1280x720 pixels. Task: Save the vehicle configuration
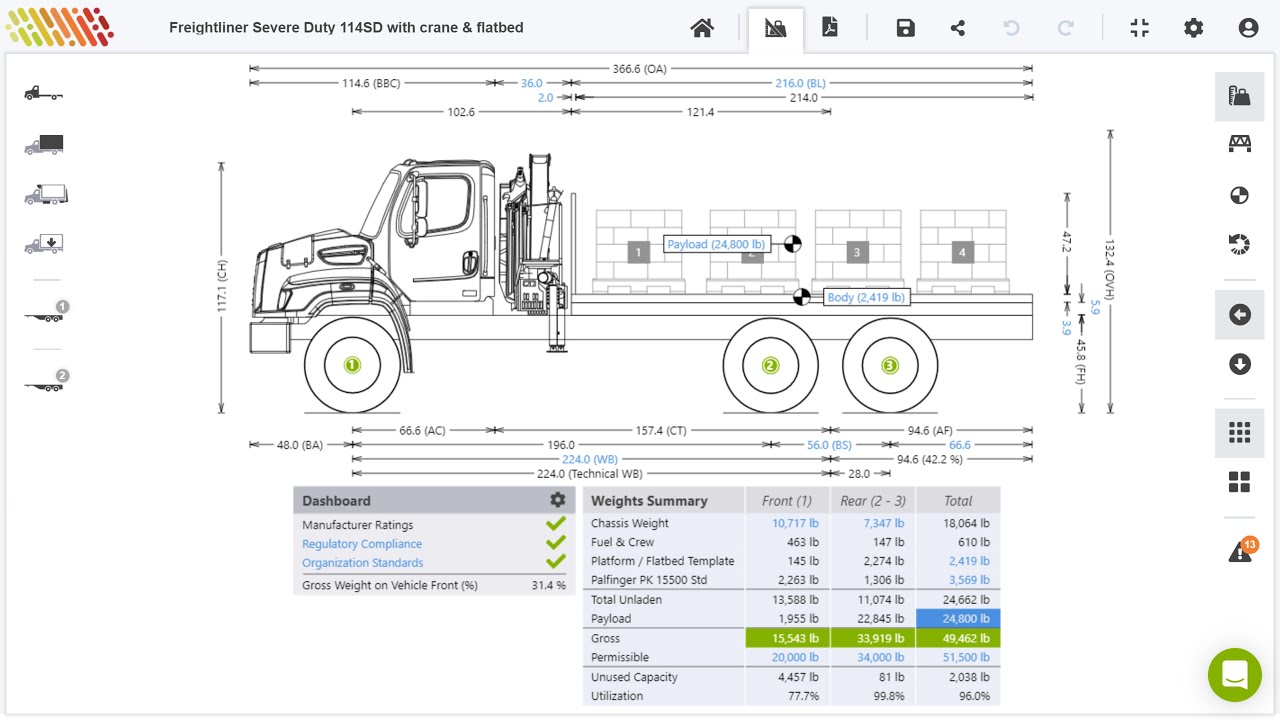tap(906, 28)
